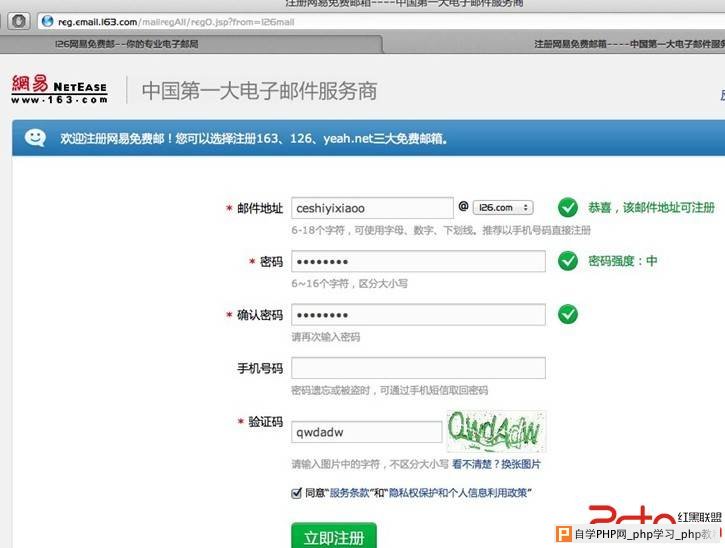Open the 服务条款 link
The width and height of the screenshot is (725, 548).
tap(349, 493)
